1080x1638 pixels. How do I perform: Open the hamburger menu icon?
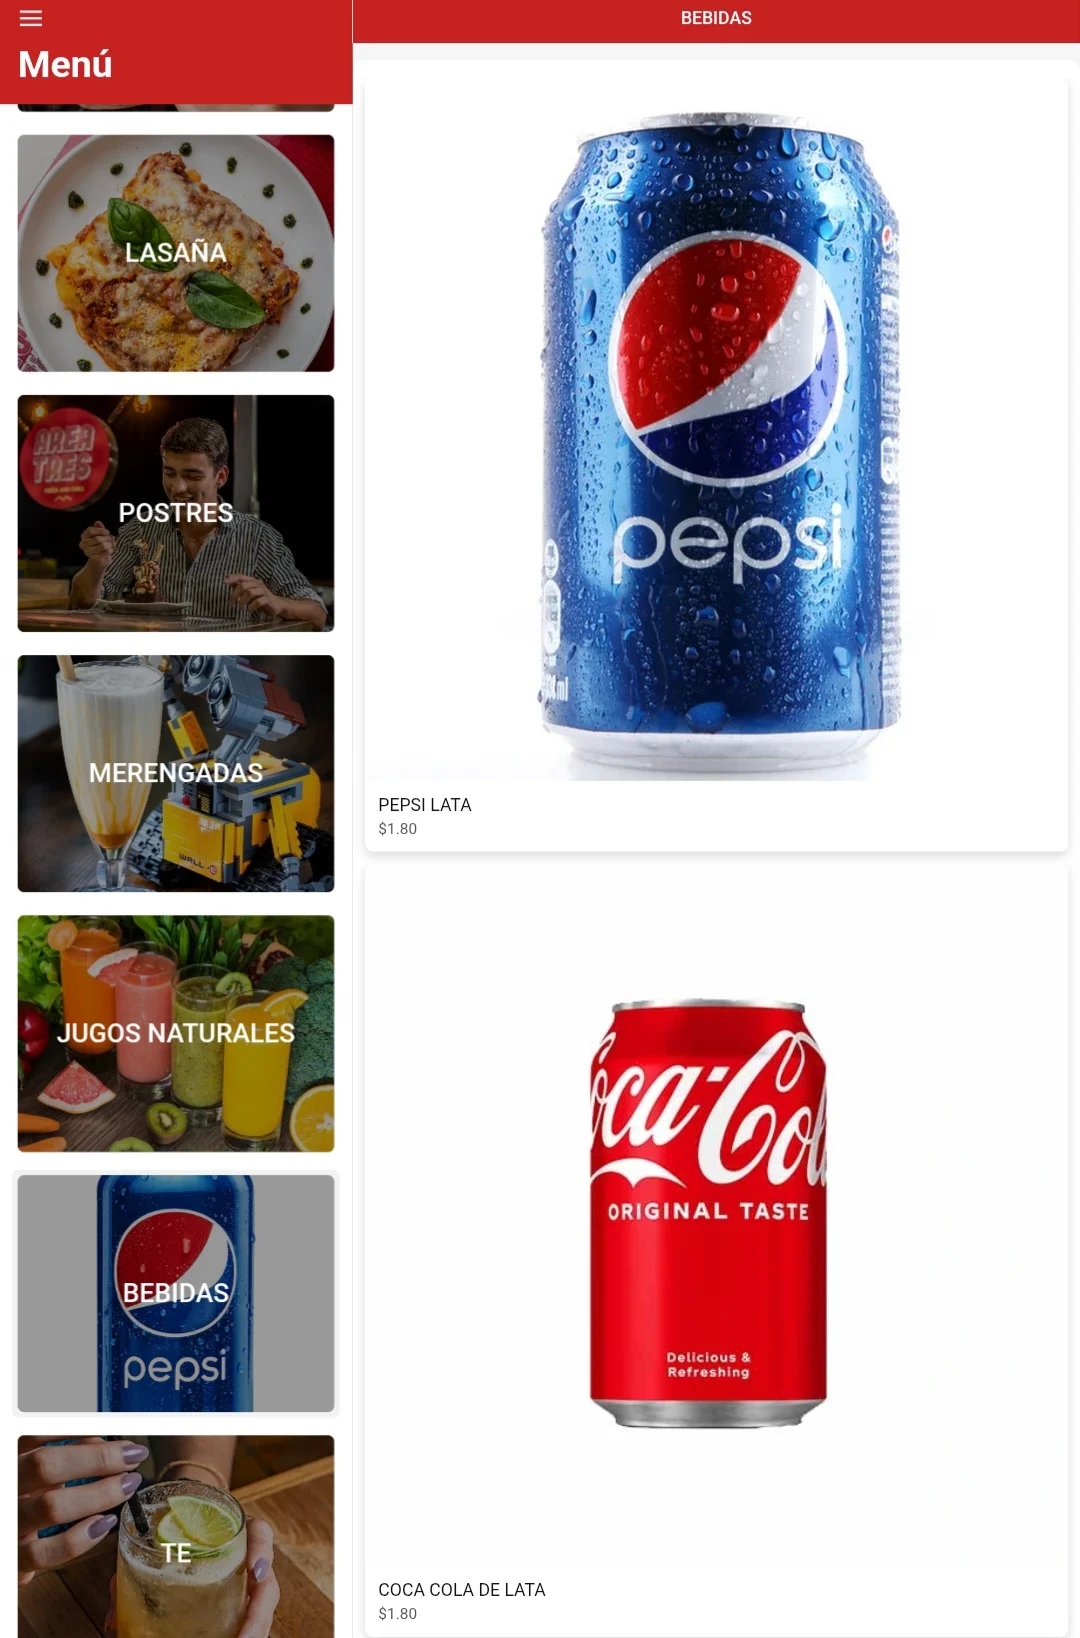point(31,18)
